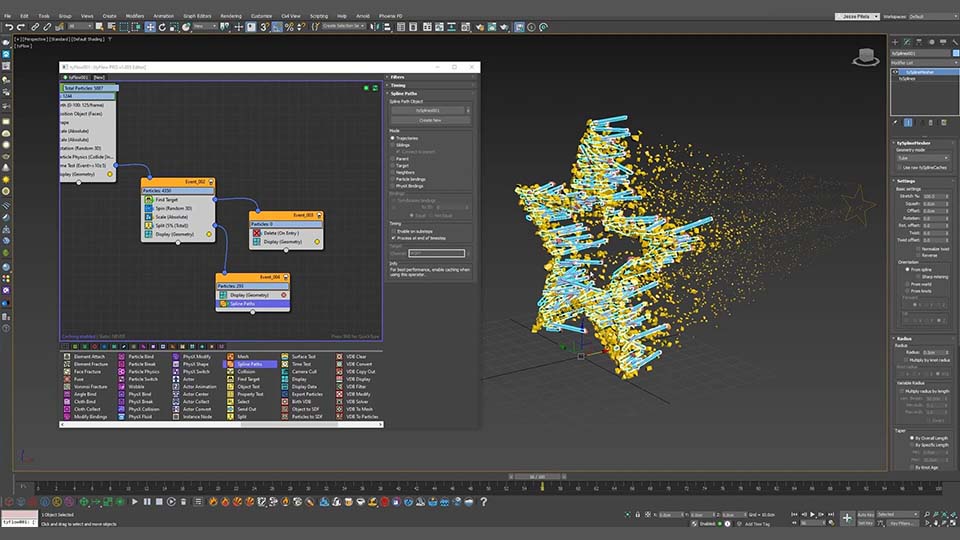This screenshot has width=960, height=540.
Task: Select 'From spline' orientation radio button
Action: click(x=907, y=269)
